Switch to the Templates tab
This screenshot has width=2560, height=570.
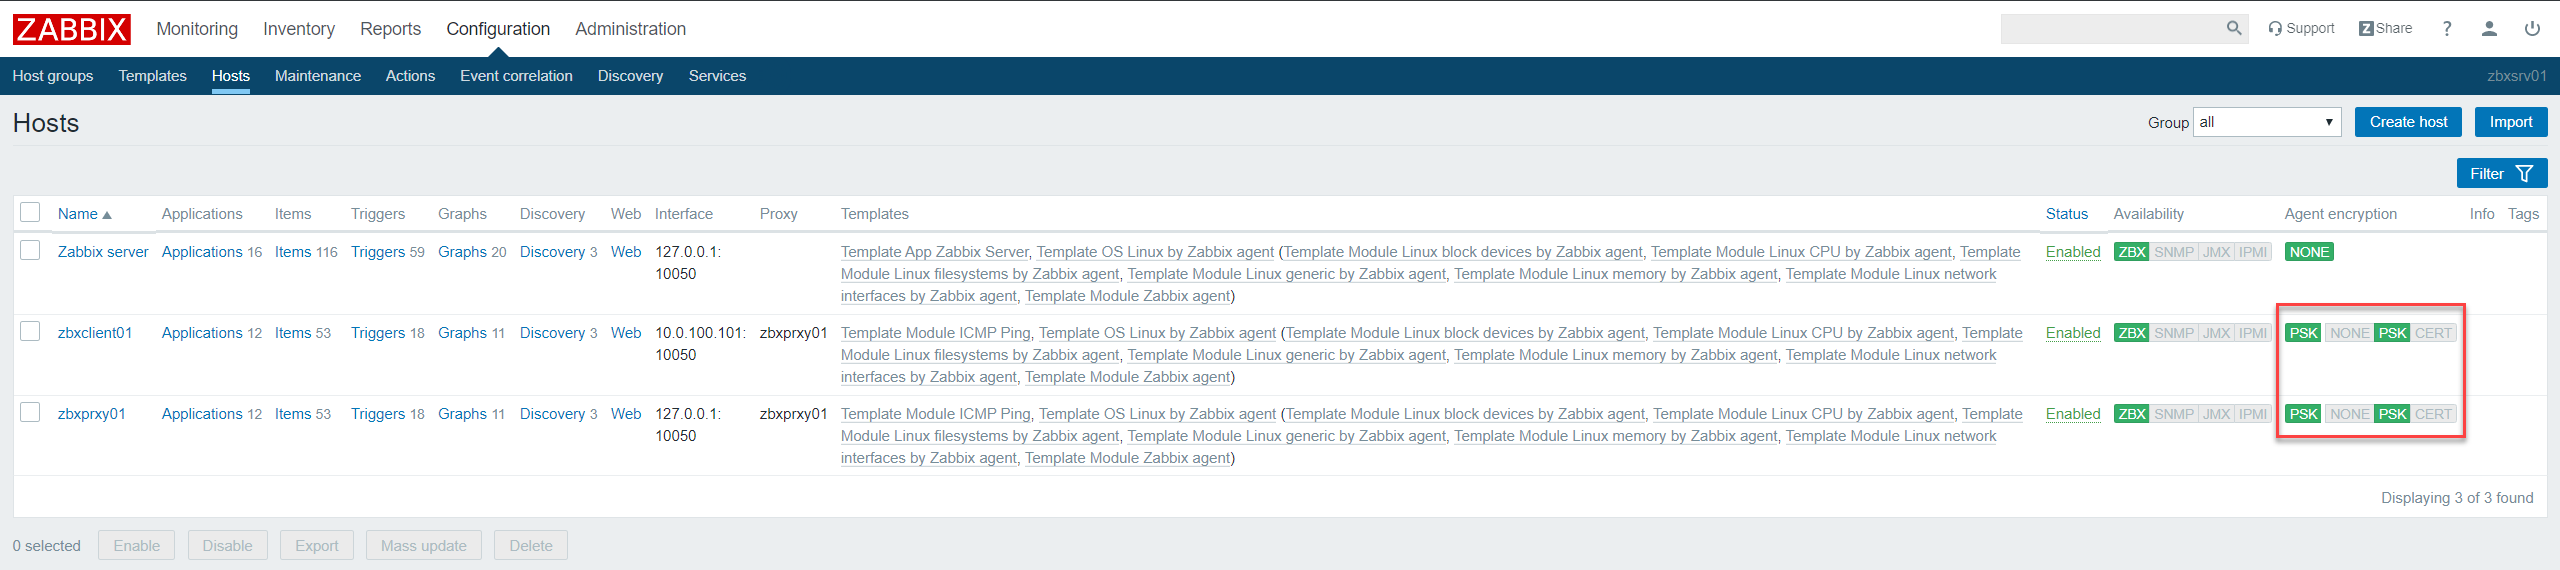[152, 76]
